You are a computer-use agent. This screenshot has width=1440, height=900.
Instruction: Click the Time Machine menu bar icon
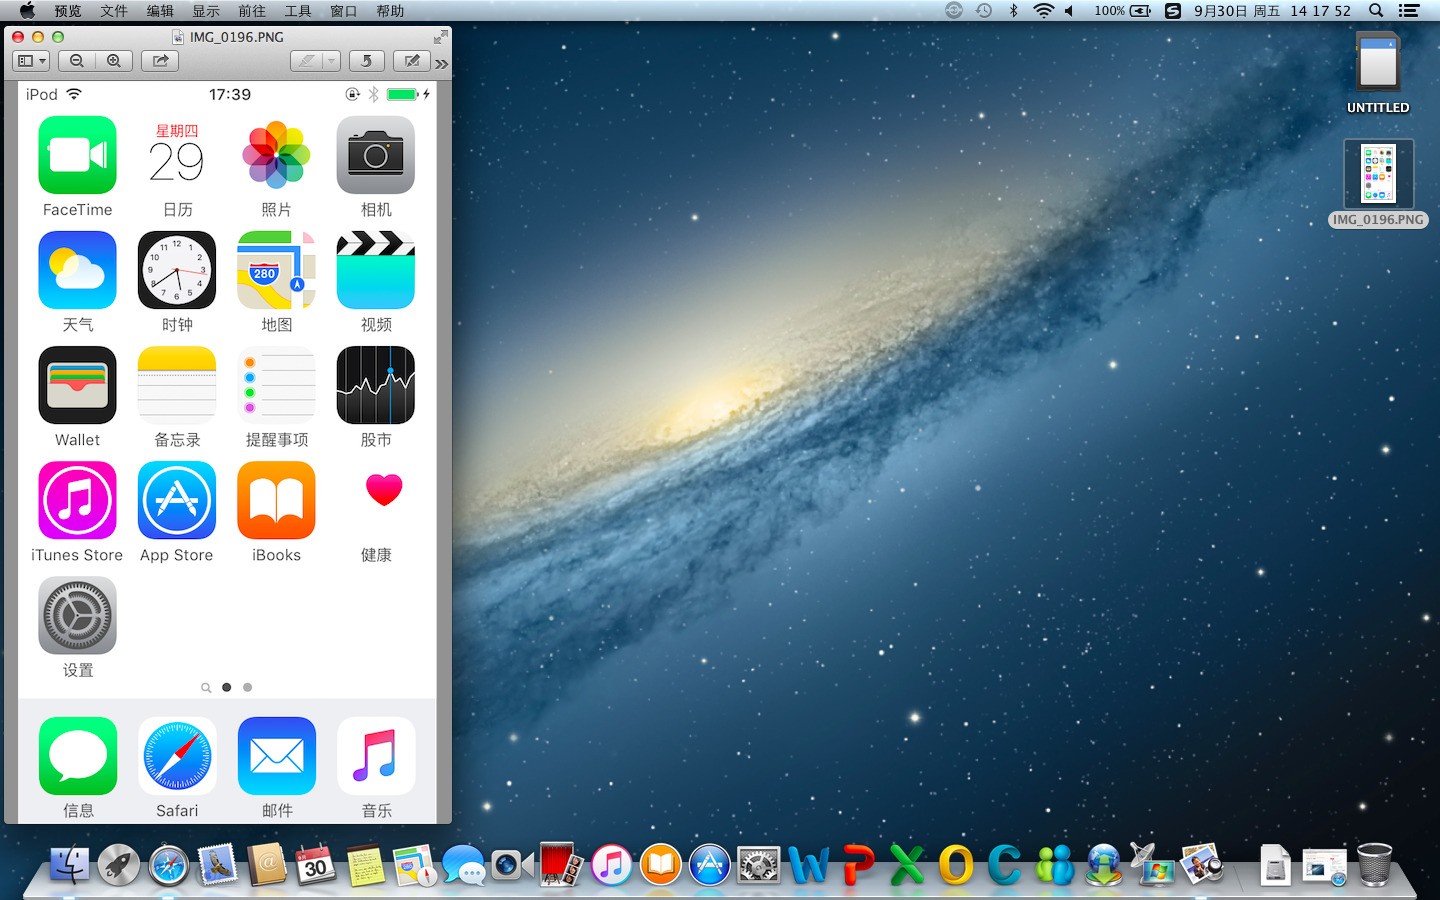(984, 11)
